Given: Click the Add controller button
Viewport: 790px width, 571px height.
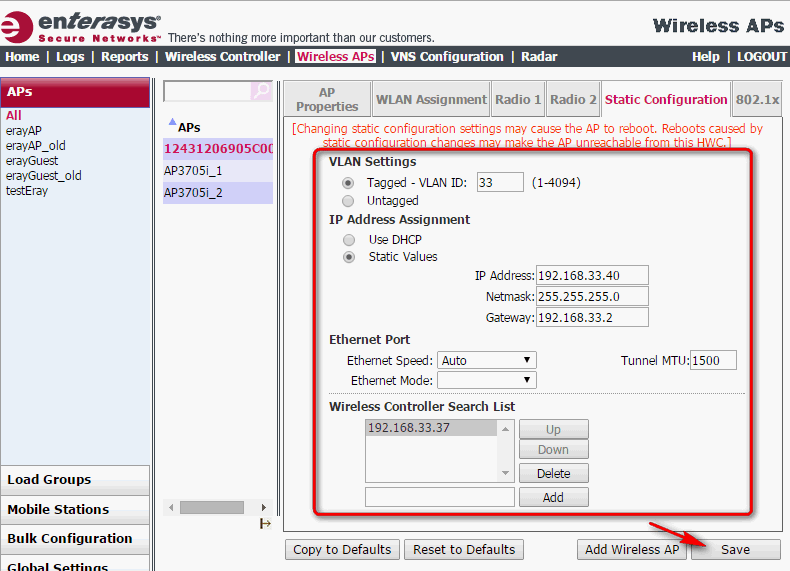Looking at the screenshot, I should point(554,497).
